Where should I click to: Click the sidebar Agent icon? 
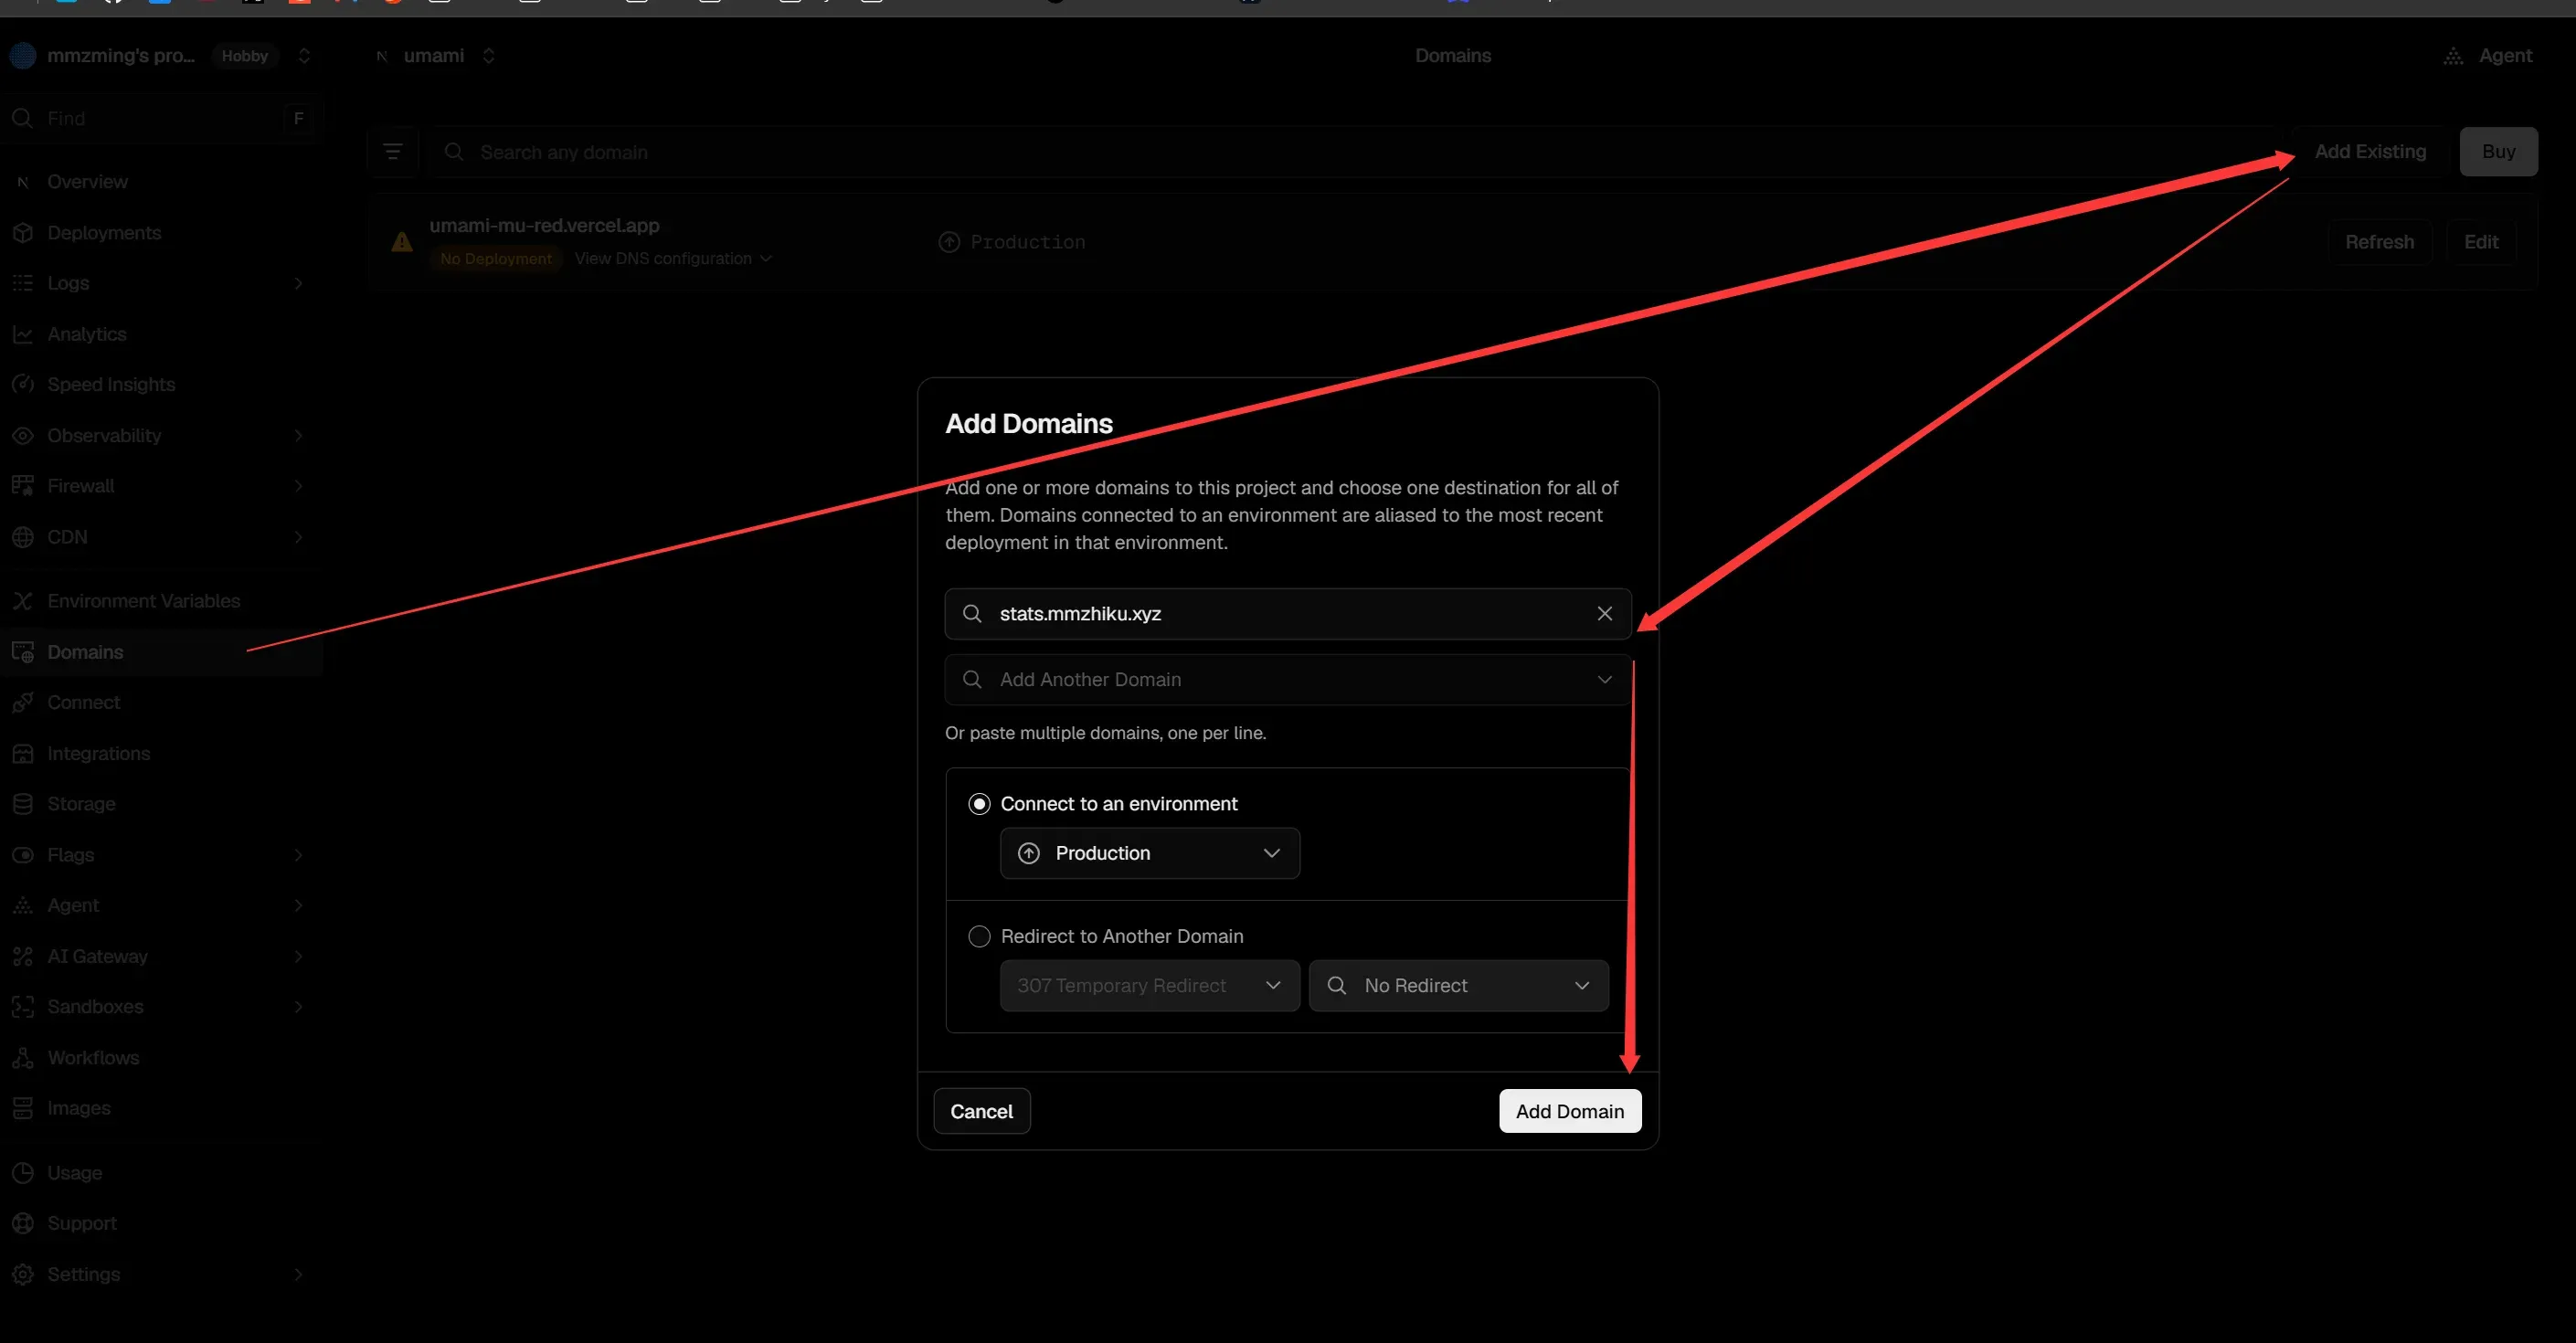pyautogui.click(x=23, y=906)
